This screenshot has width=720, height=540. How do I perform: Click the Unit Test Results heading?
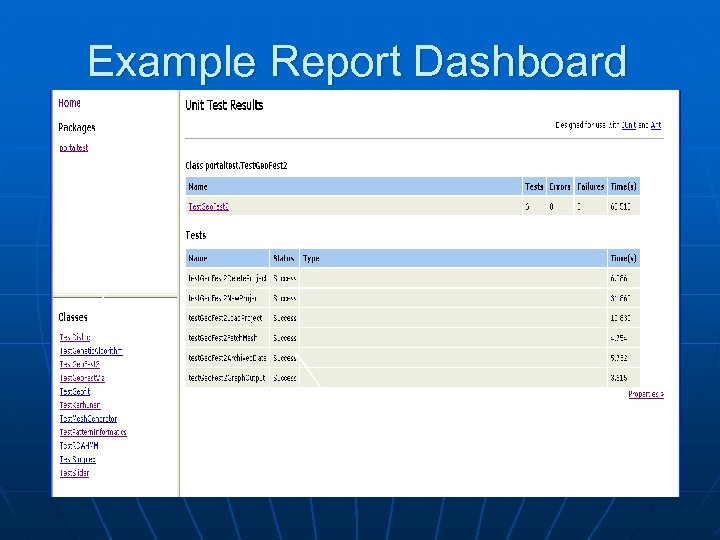[224, 105]
